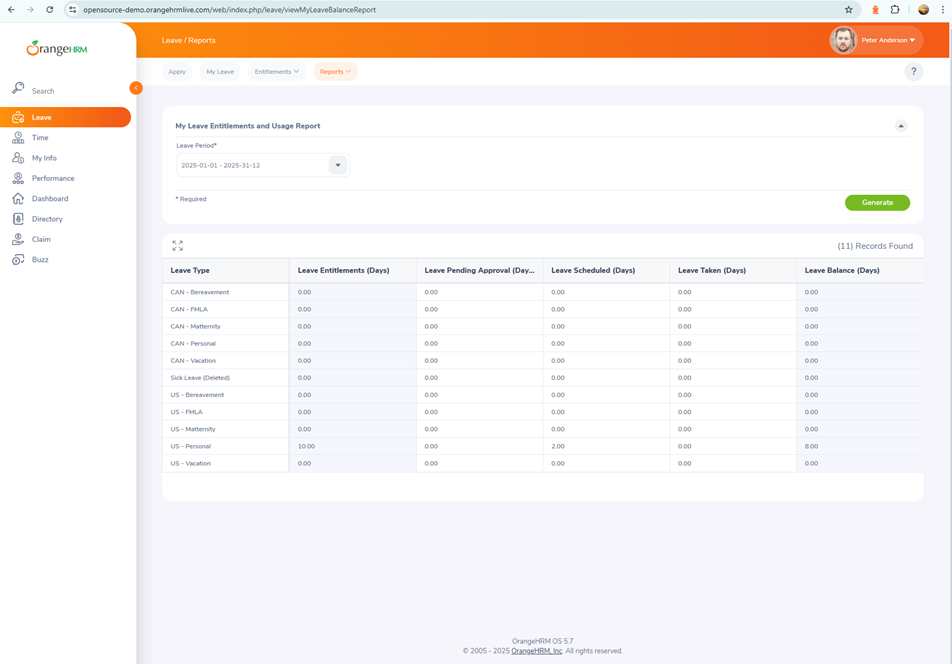Open the Reports dropdown menu
Image resolution: width=952 pixels, height=664 pixels.
click(335, 72)
